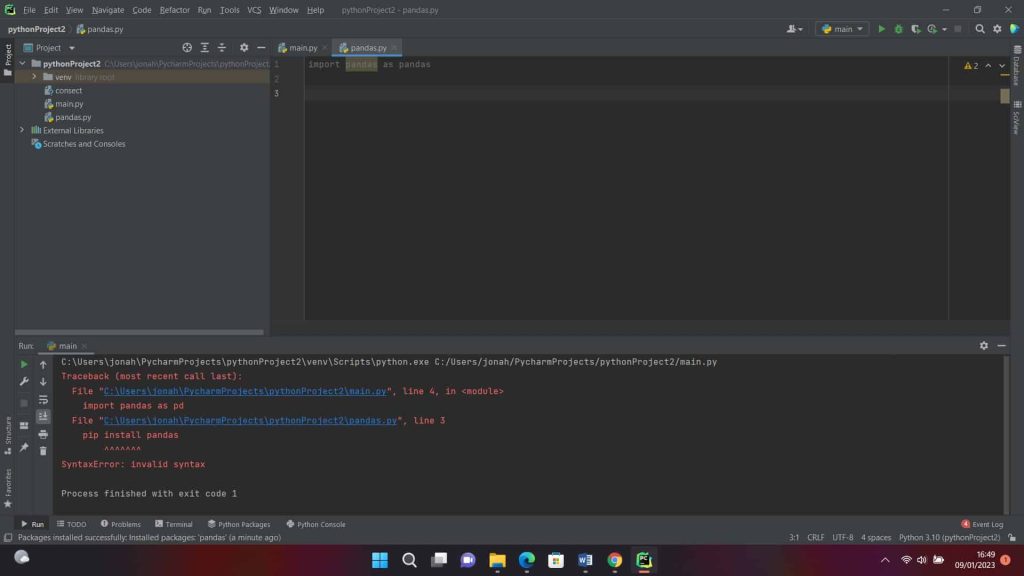This screenshot has height=576, width=1024.
Task: Run the program with the green Run toolbar icon
Action: pos(882,29)
